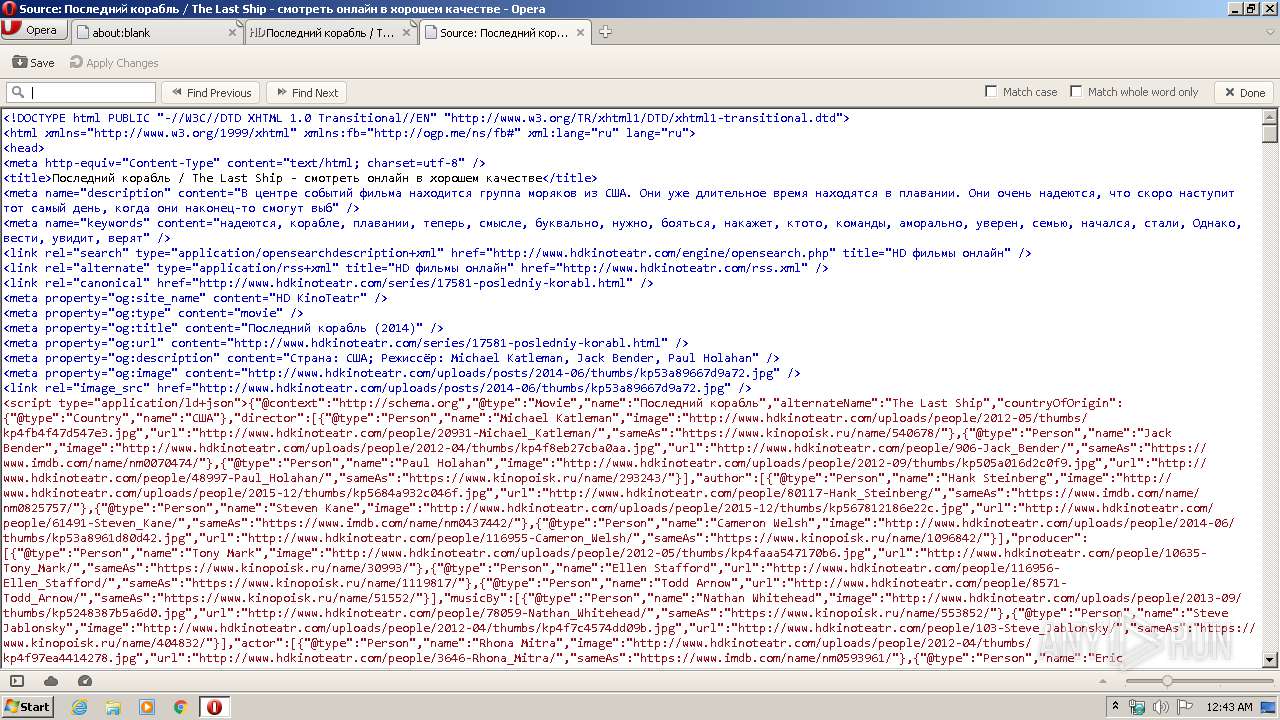The image size is (1280, 720).
Task: Enable the Match case checkbox
Action: (x=991, y=92)
